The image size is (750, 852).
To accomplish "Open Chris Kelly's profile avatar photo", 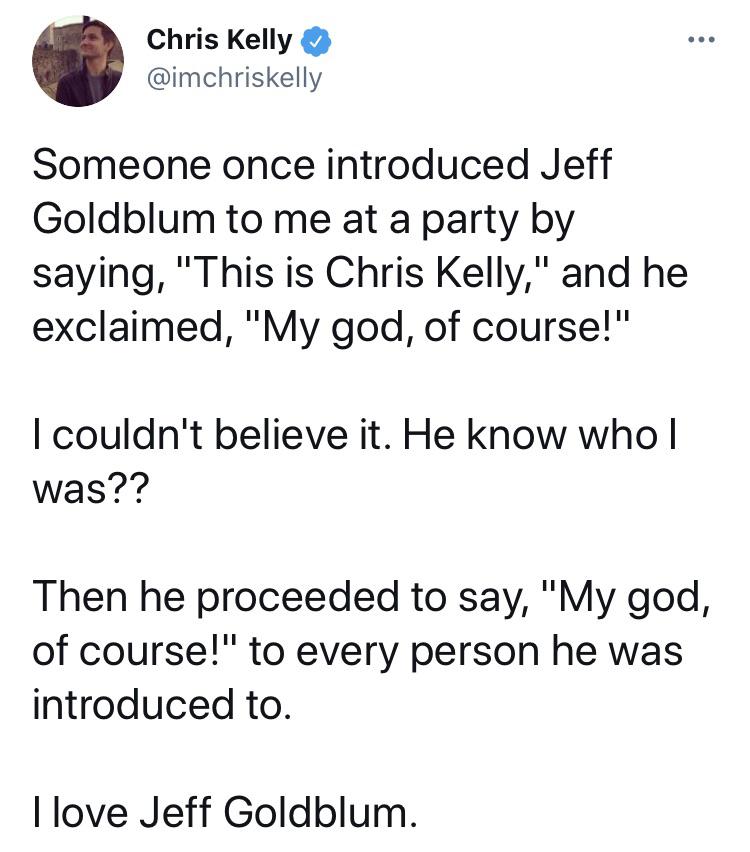I will click(79, 61).
